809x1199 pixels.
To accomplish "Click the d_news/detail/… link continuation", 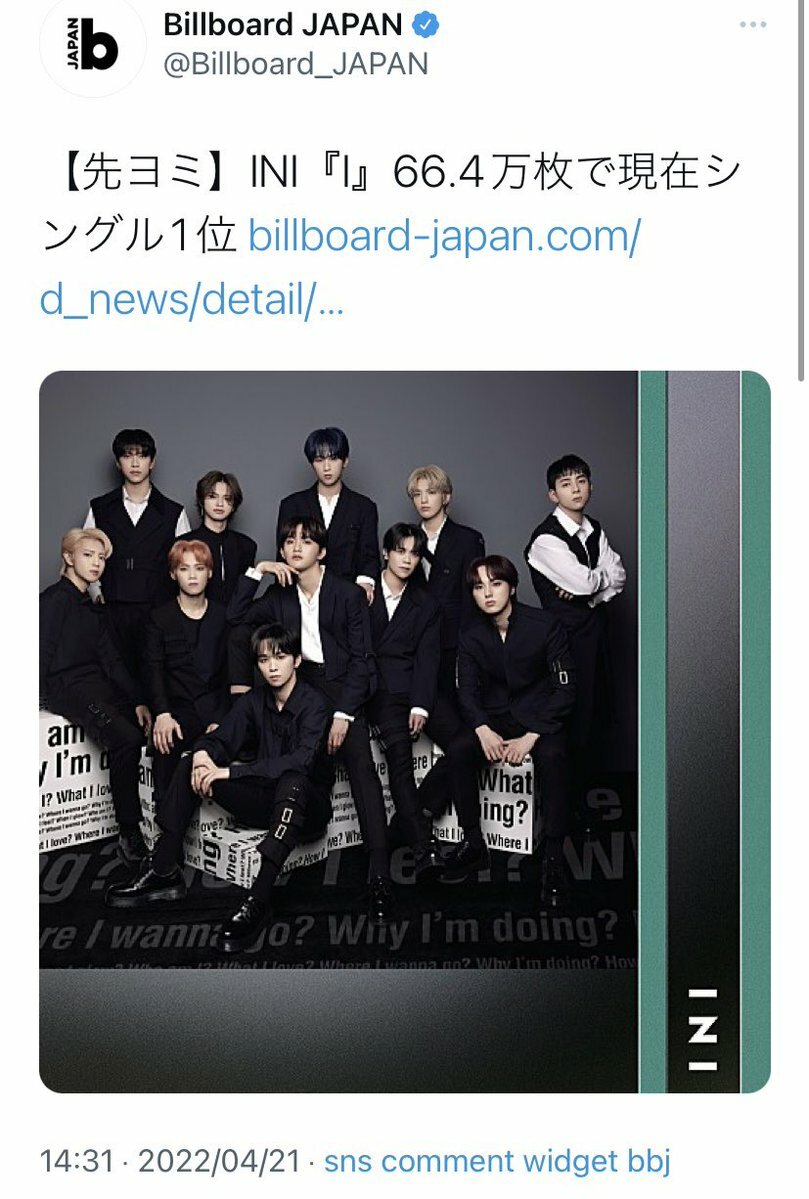I will pyautogui.click(x=191, y=298).
